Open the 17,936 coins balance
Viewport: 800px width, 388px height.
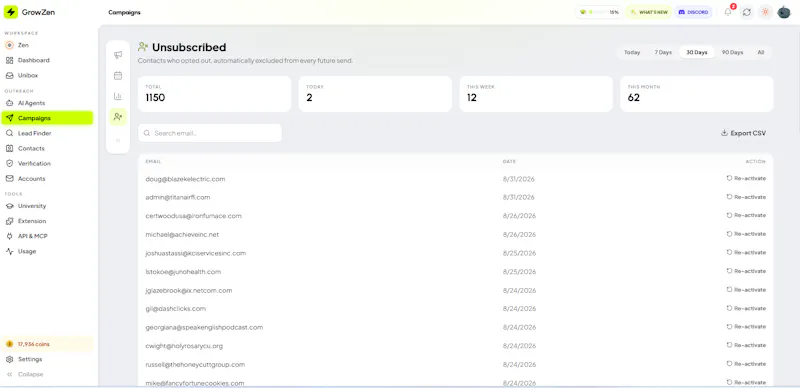tap(47, 344)
